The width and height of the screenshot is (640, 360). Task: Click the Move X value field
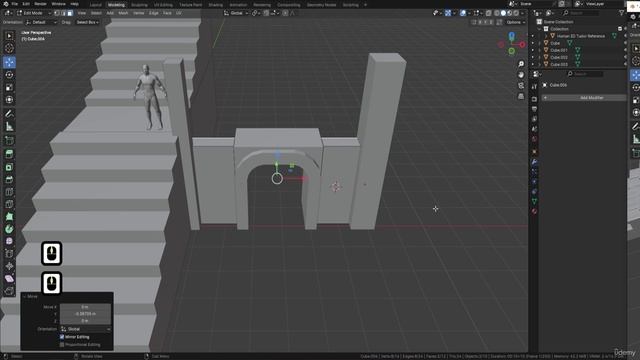[x=86, y=307]
